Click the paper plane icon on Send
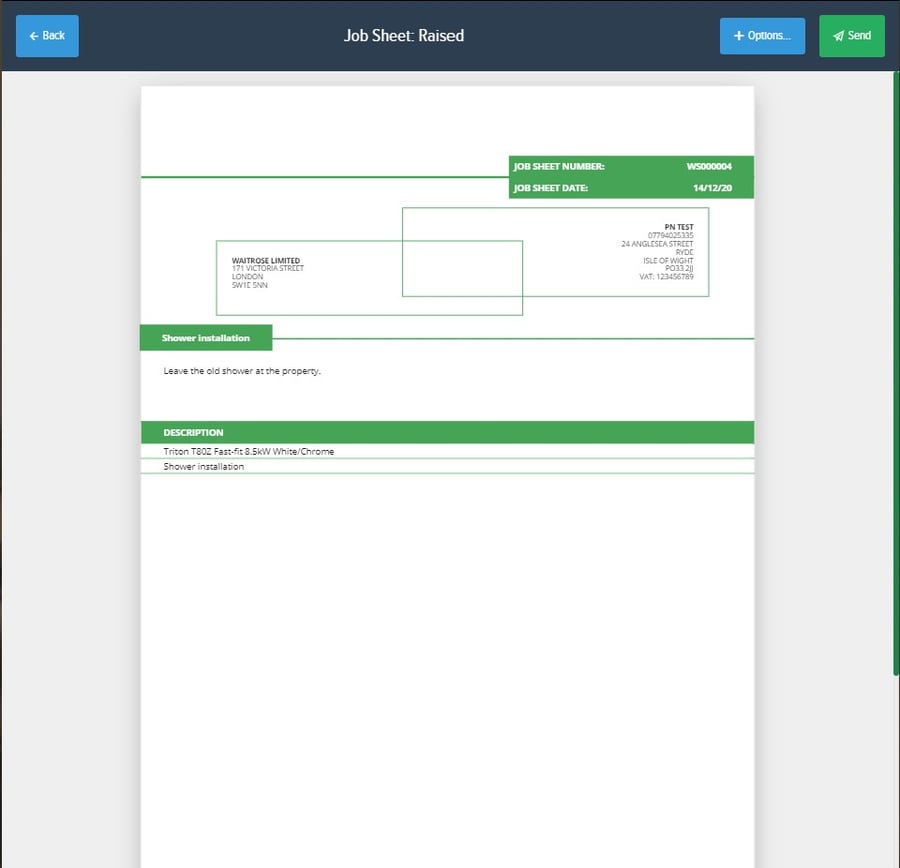Viewport: 900px width, 868px height. click(x=837, y=36)
